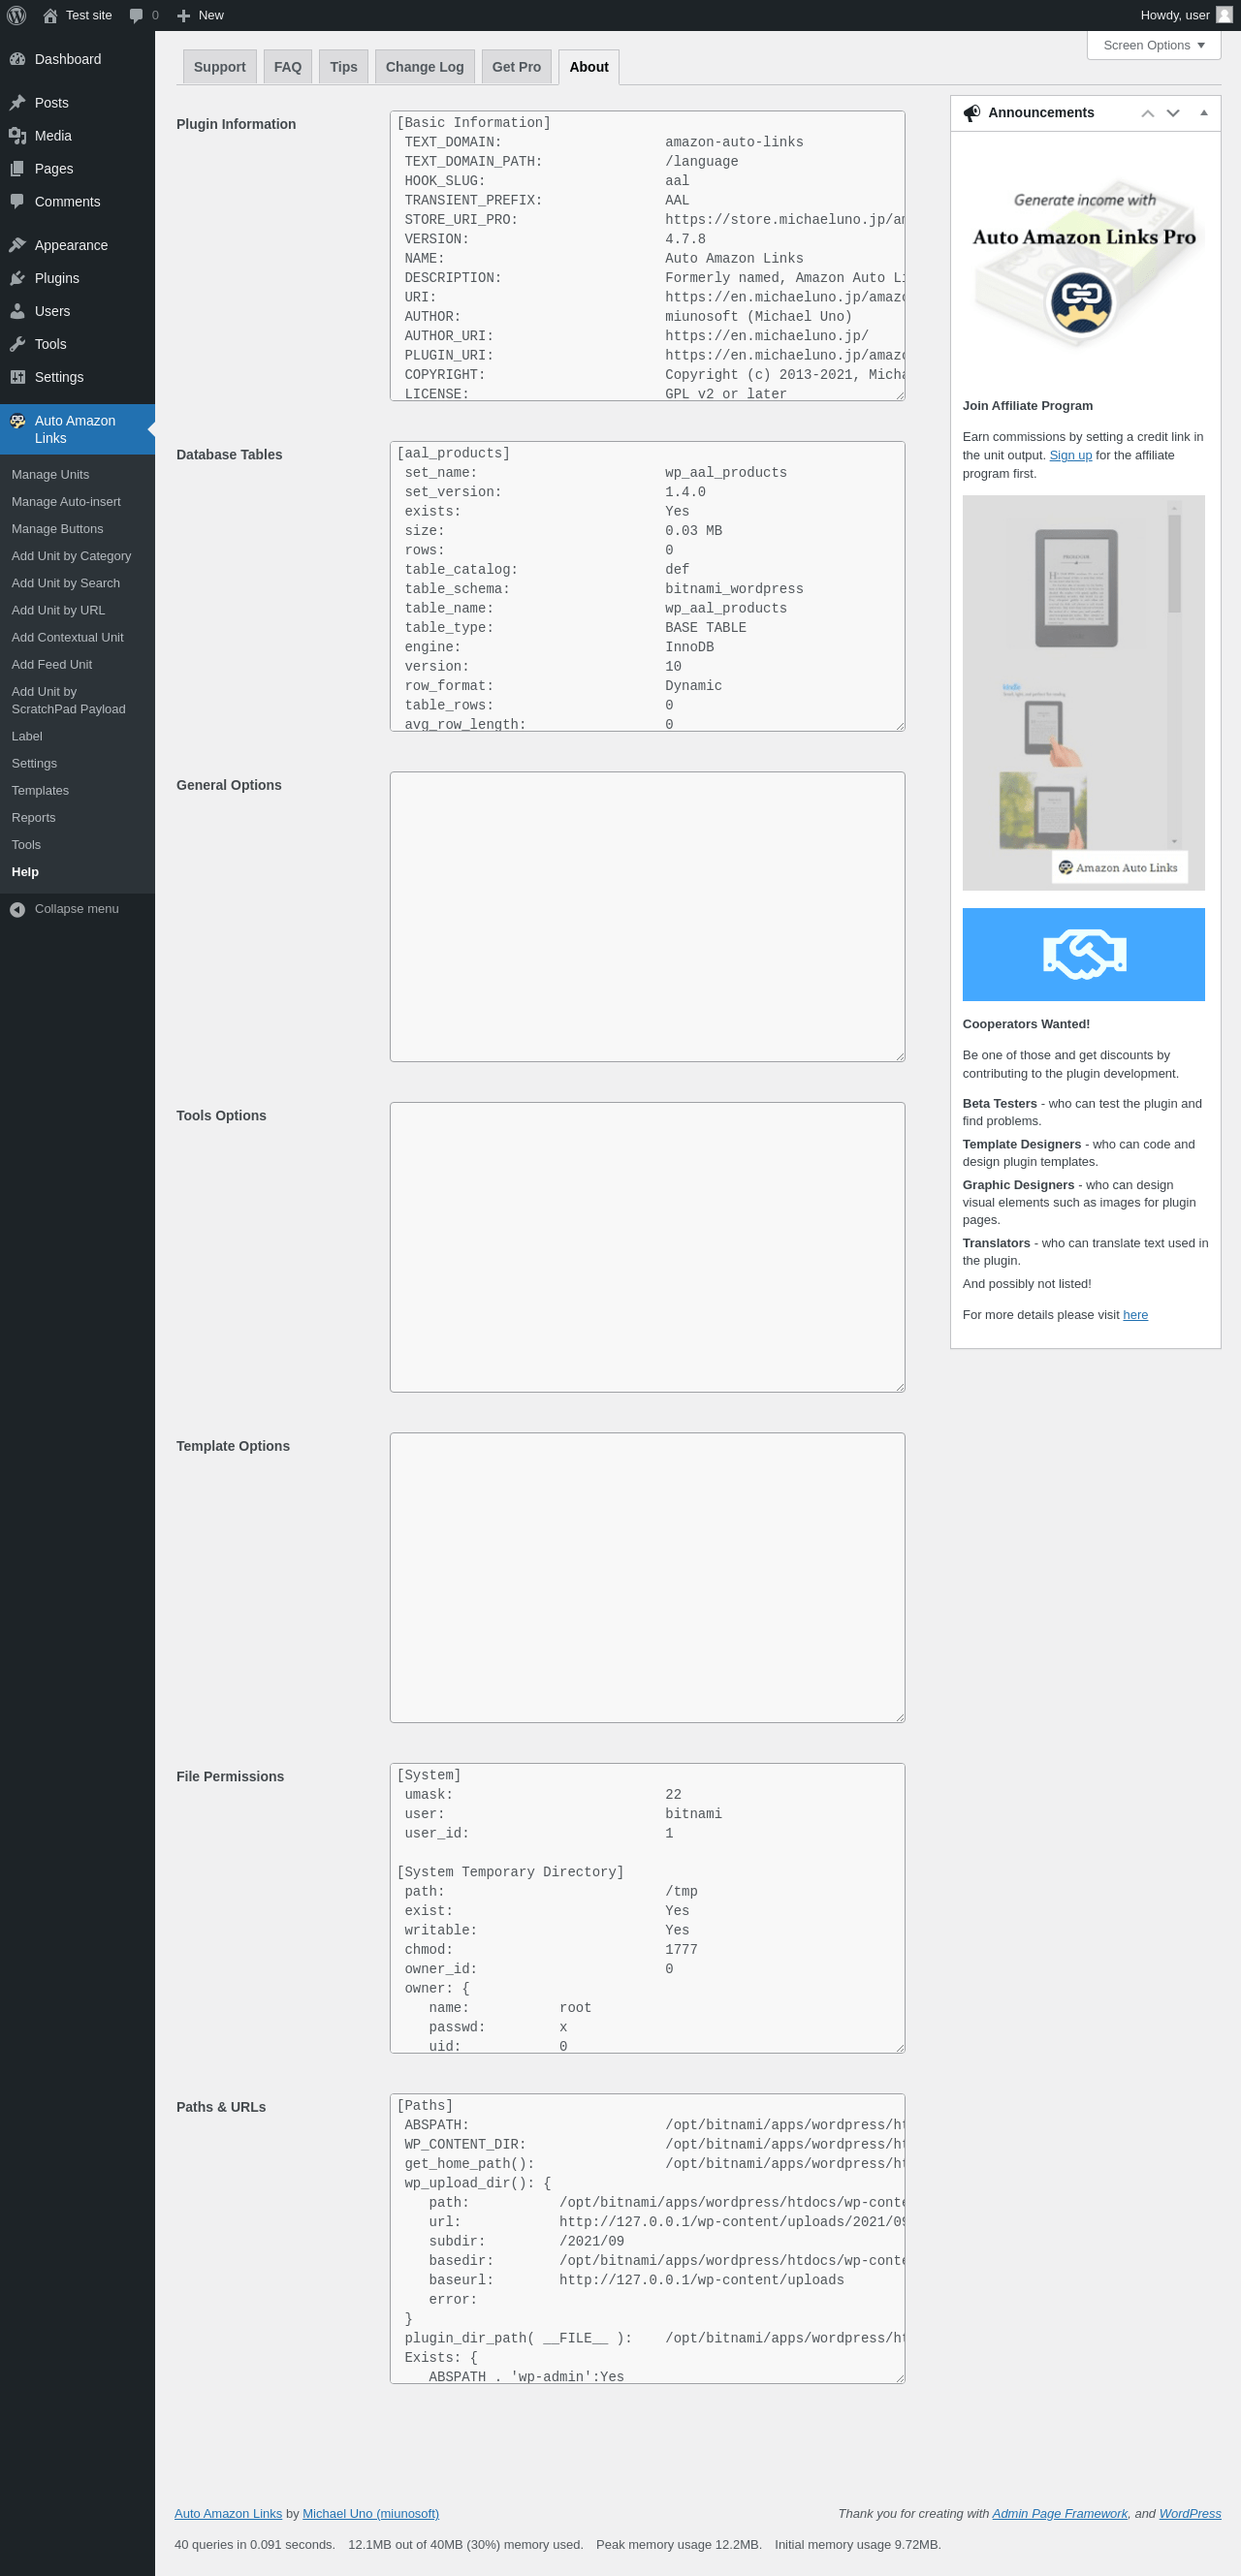Open the Tips tab

tap(343, 67)
